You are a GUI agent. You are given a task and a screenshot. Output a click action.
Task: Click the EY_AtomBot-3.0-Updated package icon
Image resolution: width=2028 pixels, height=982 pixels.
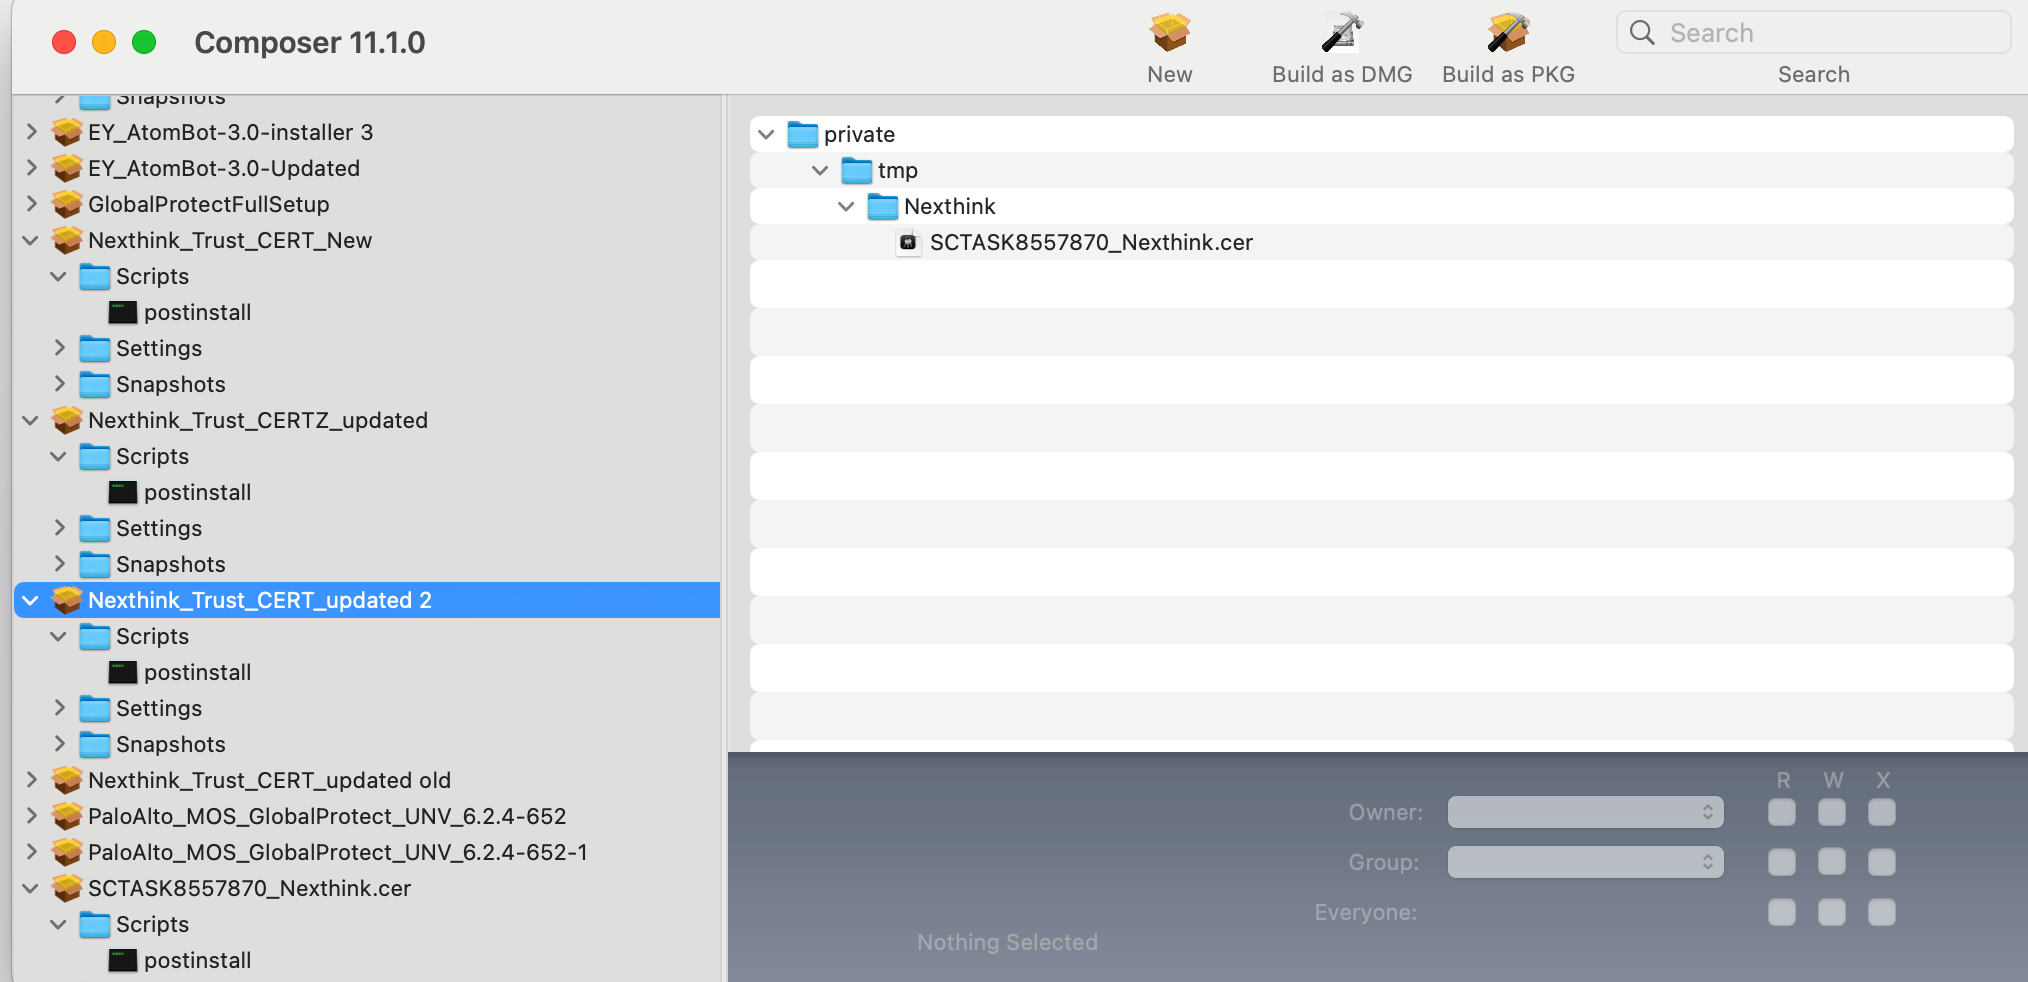click(x=67, y=168)
